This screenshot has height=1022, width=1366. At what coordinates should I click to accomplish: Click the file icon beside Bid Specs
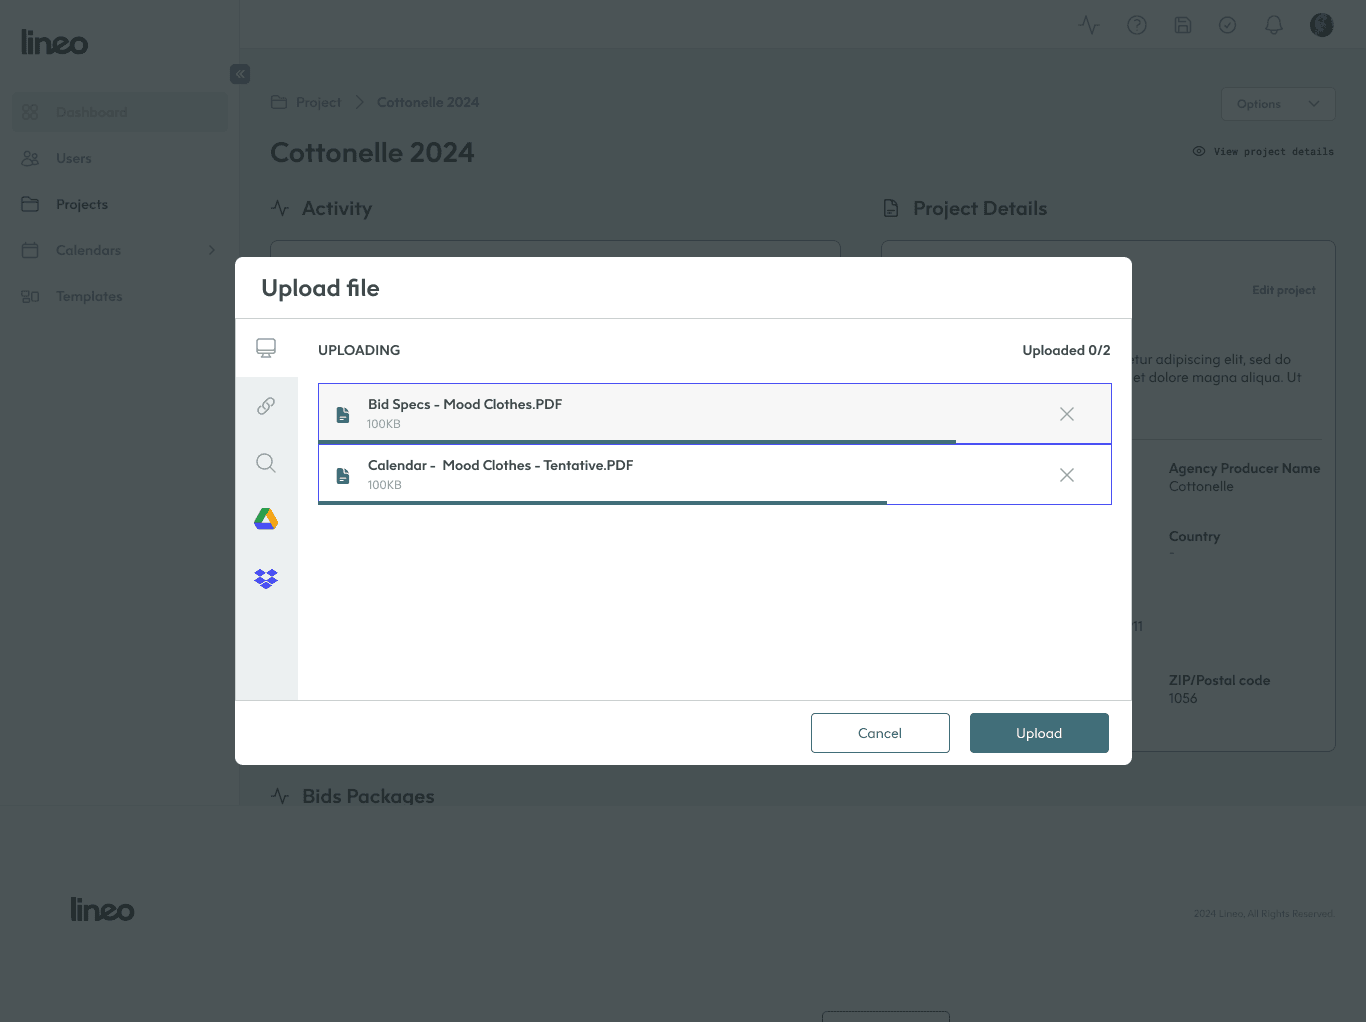343,415
